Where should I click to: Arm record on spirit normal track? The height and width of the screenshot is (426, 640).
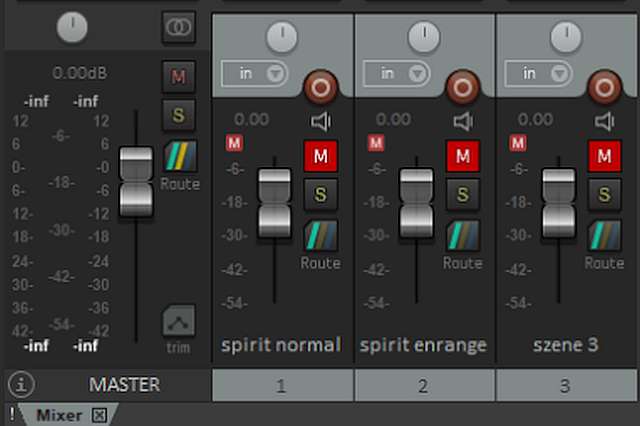coord(320,86)
